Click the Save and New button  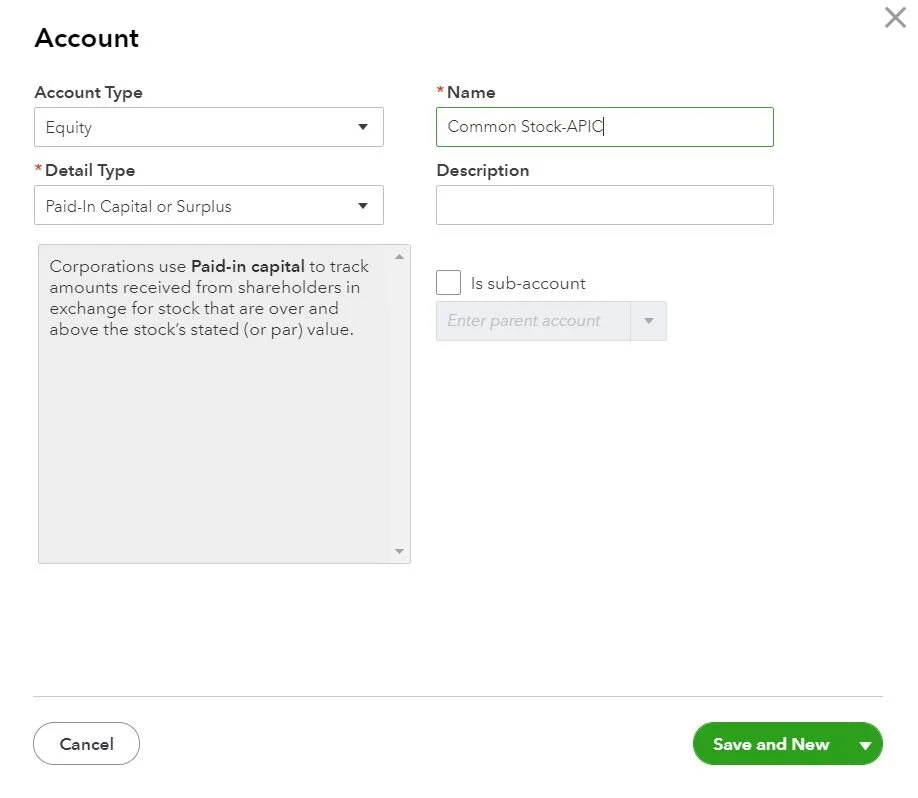click(770, 744)
